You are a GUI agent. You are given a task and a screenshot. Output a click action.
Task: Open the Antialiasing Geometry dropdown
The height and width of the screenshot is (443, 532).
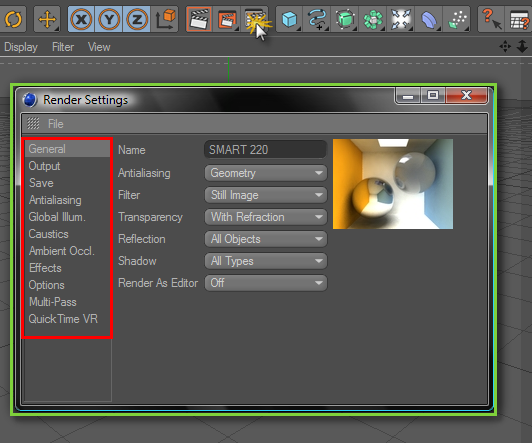[266, 173]
